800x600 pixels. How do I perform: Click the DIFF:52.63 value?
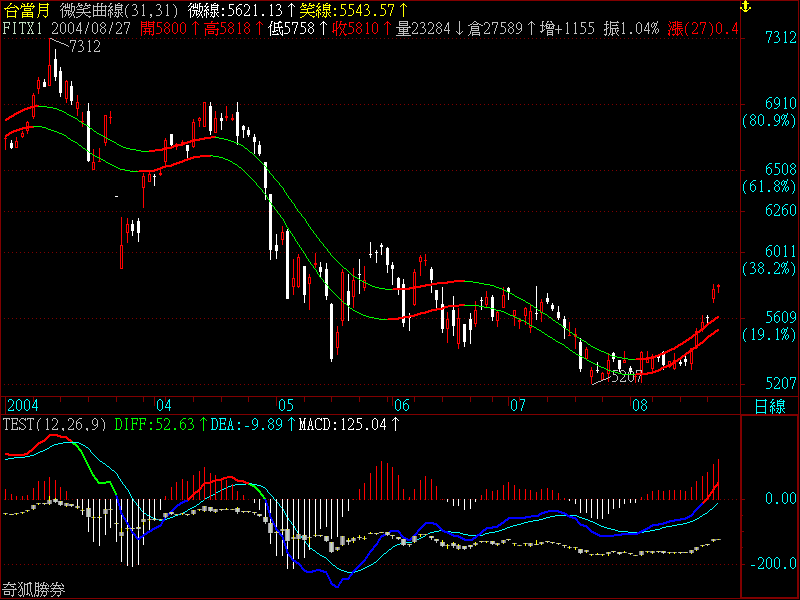[x=155, y=424]
